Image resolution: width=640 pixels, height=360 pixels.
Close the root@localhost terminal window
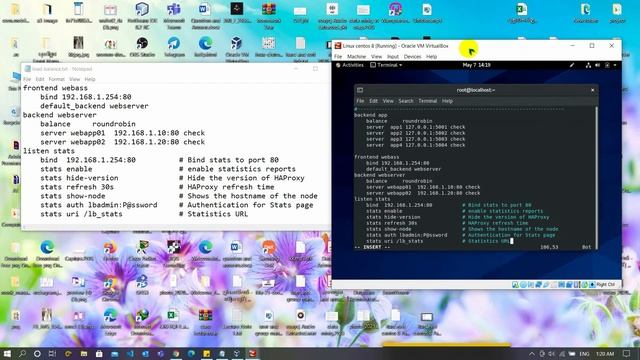pyautogui.click(x=593, y=90)
